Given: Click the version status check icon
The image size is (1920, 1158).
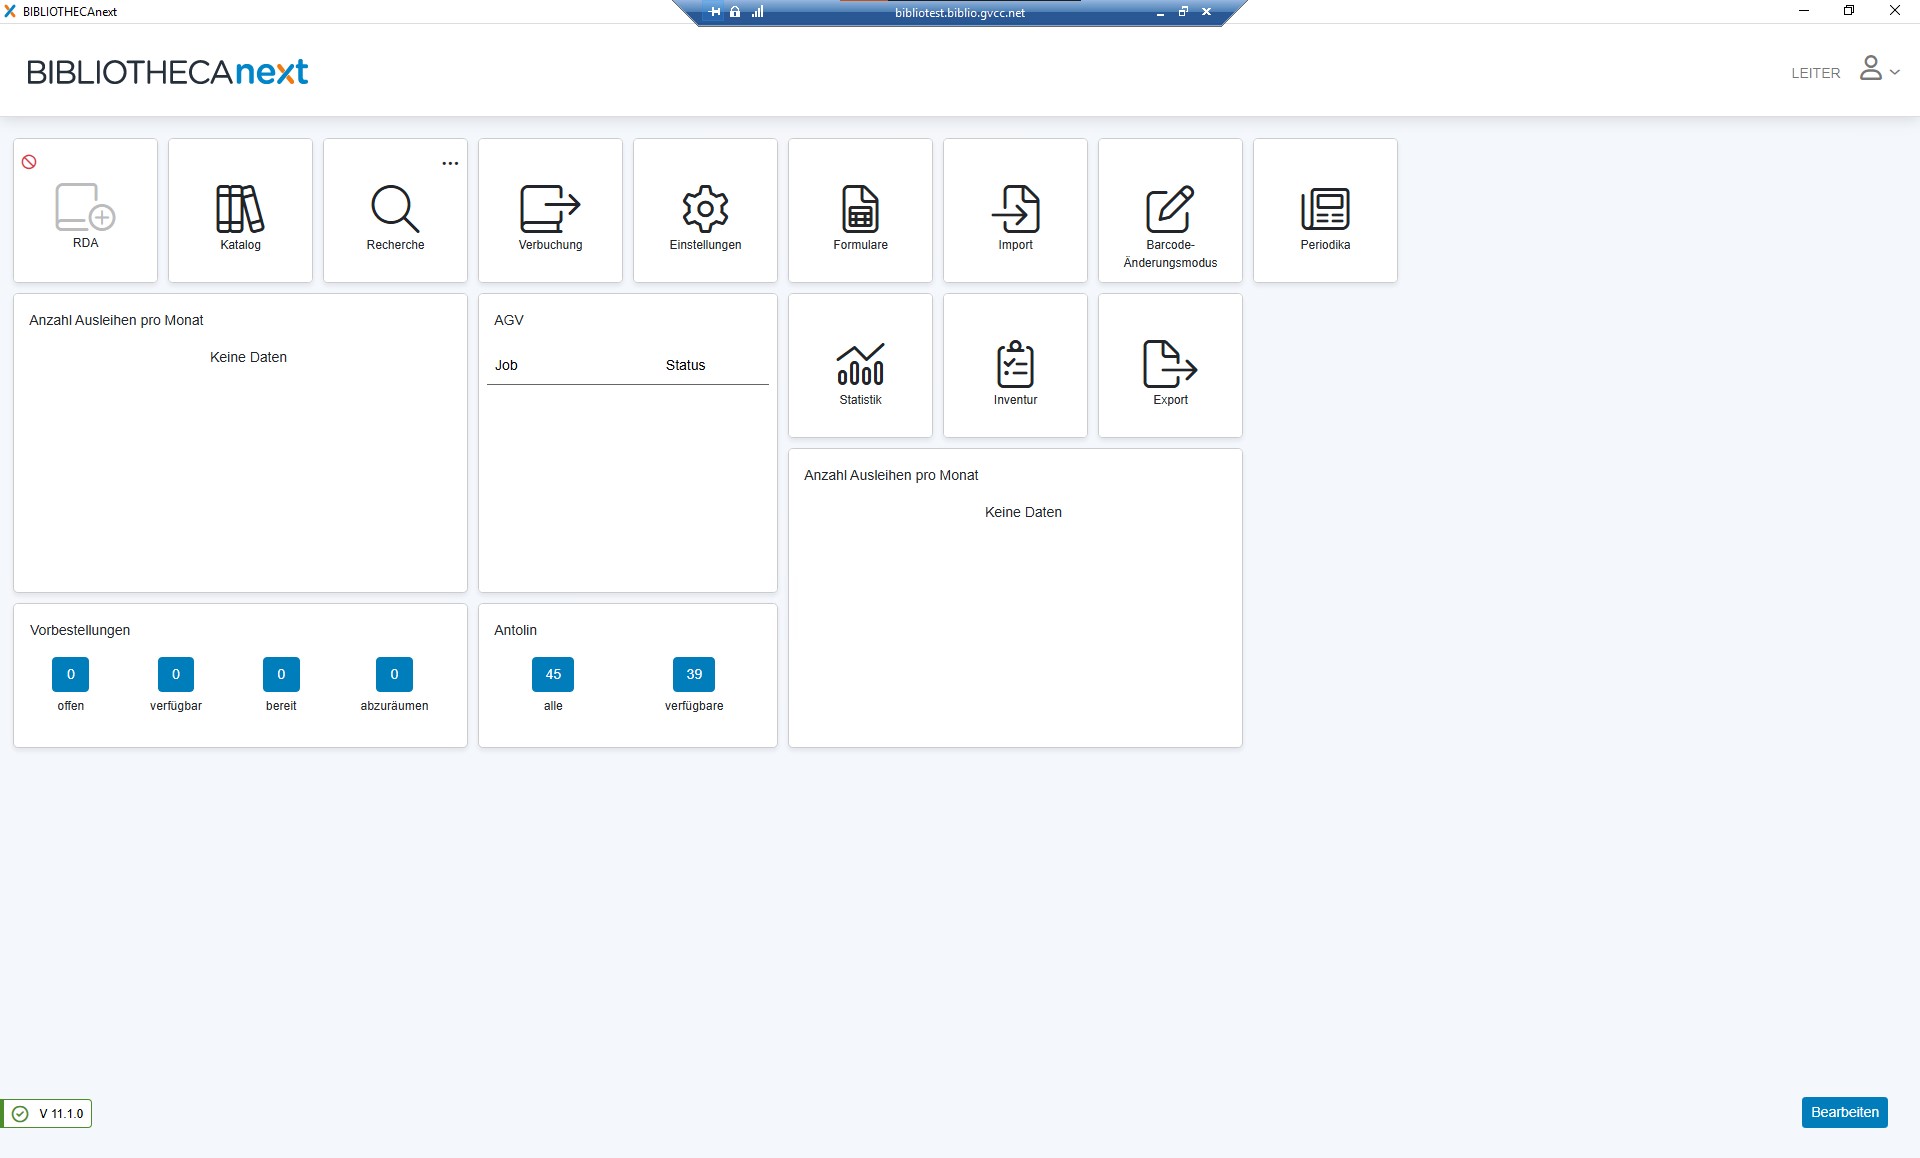Looking at the screenshot, I should tap(20, 1113).
